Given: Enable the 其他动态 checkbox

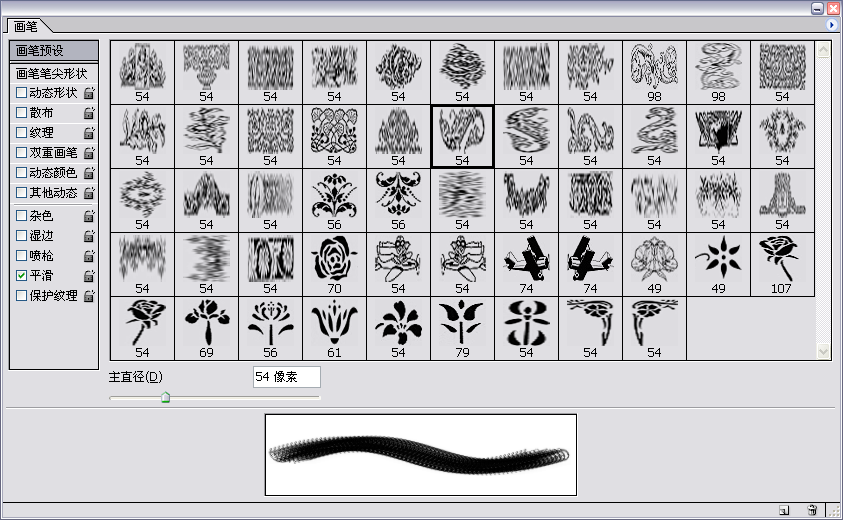Looking at the screenshot, I should tap(22, 192).
